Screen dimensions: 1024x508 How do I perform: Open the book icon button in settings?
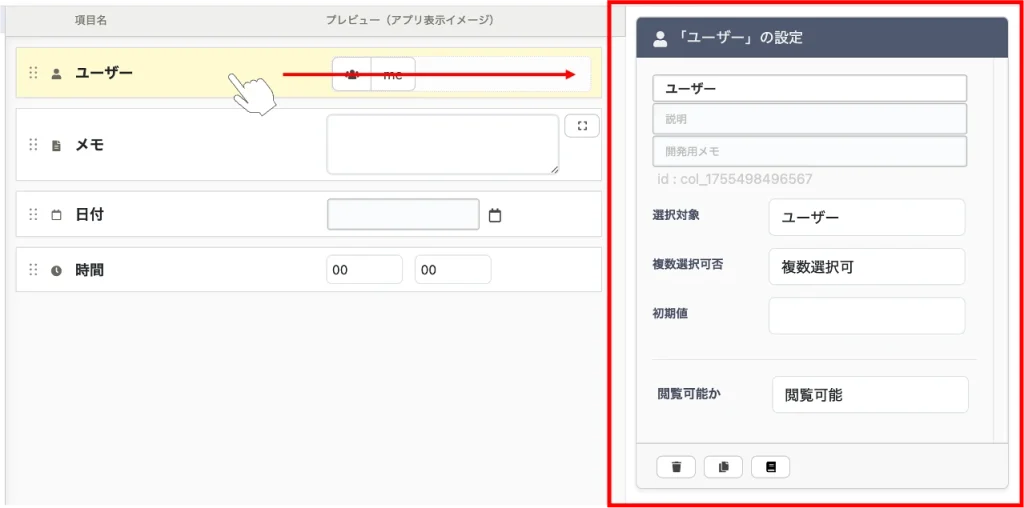pyautogui.click(x=771, y=466)
